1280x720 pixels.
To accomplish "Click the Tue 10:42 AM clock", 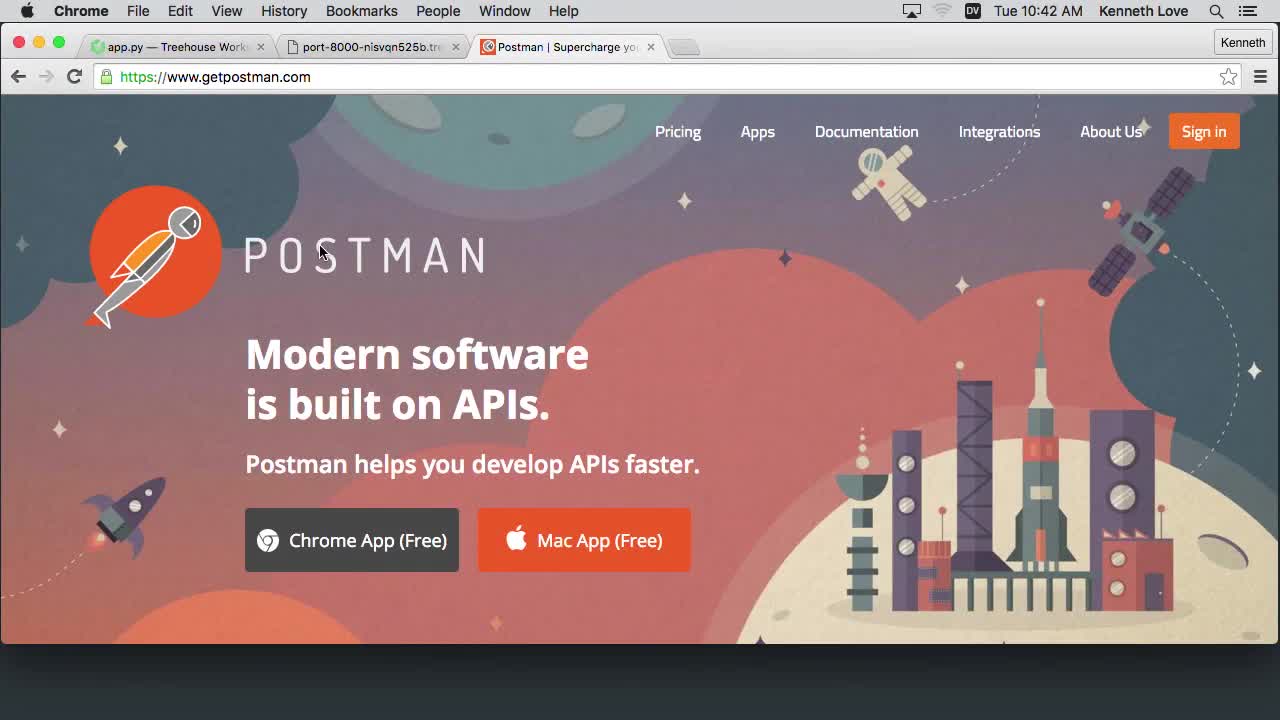I will 1038,11.
